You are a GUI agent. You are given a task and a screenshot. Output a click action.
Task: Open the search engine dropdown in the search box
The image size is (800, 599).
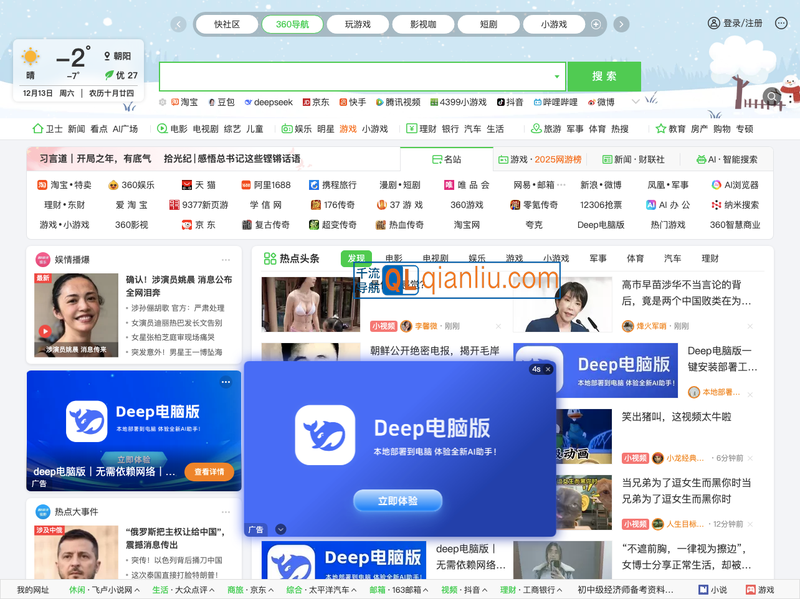556,76
